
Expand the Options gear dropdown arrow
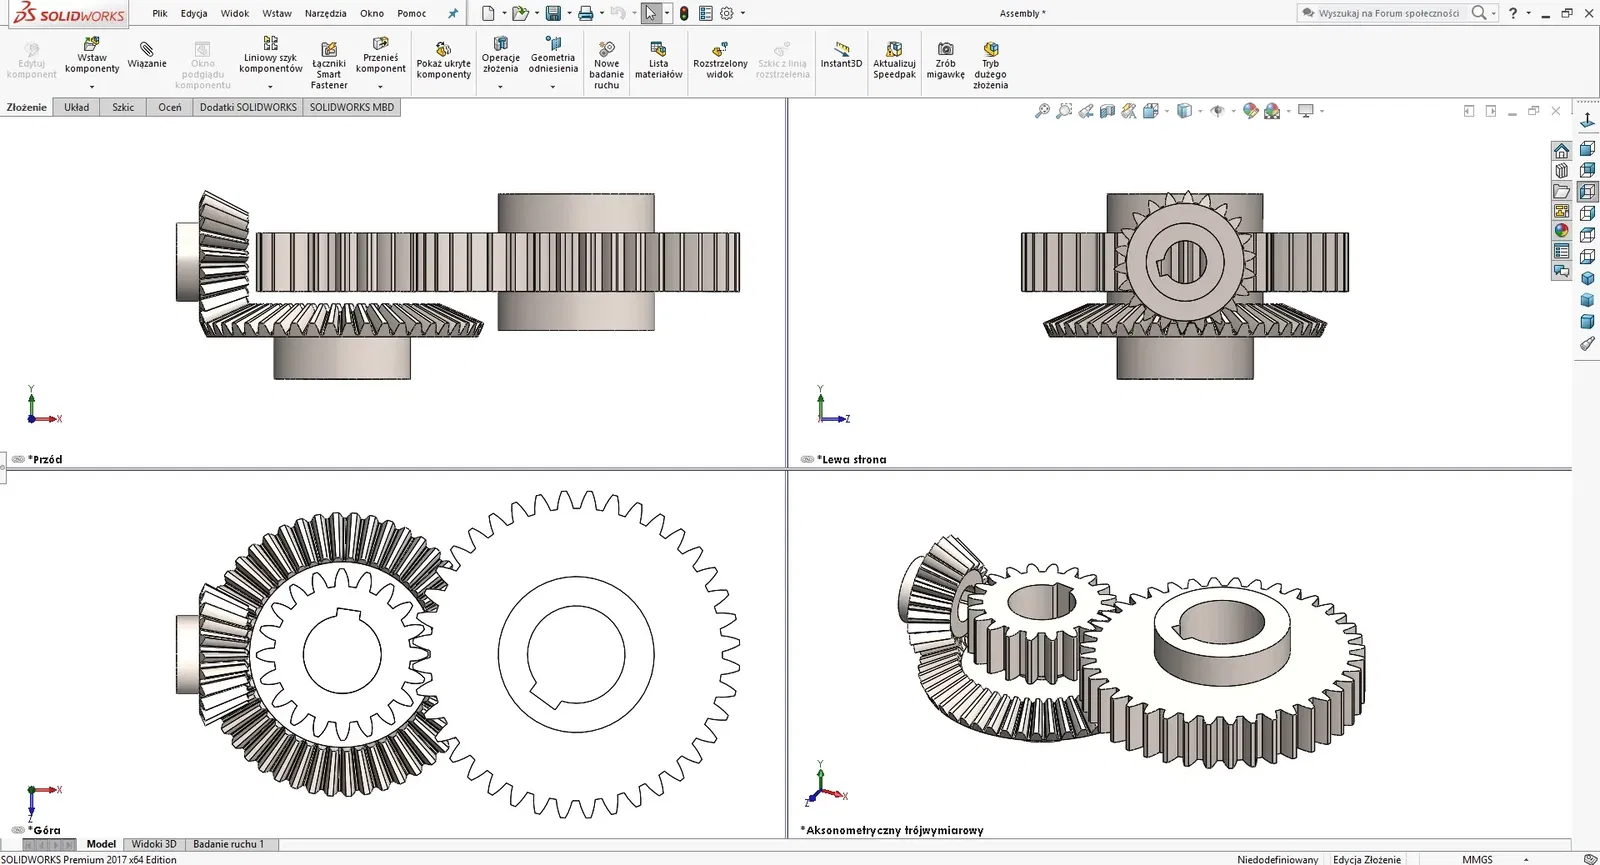[x=742, y=13]
